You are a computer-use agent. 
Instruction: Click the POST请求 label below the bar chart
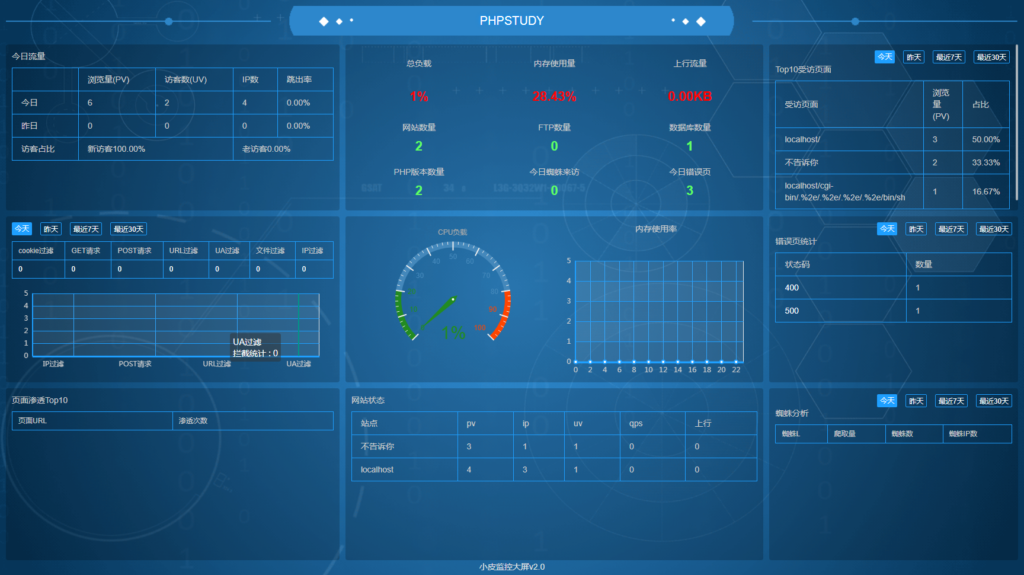point(135,364)
